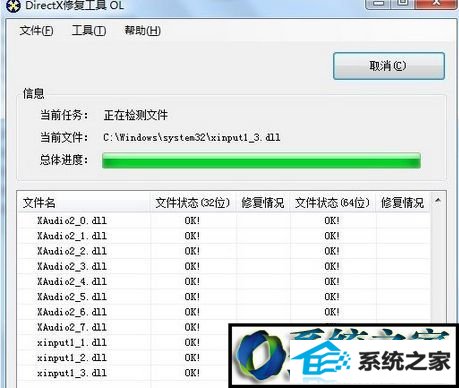Click the 修复情况 header beside the 32位 column
Image resolution: width=459 pixels, height=388 pixels.
(x=263, y=202)
